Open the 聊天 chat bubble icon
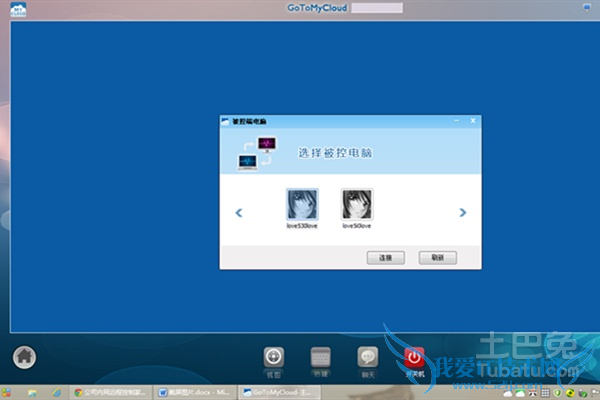600x400 pixels. (368, 358)
